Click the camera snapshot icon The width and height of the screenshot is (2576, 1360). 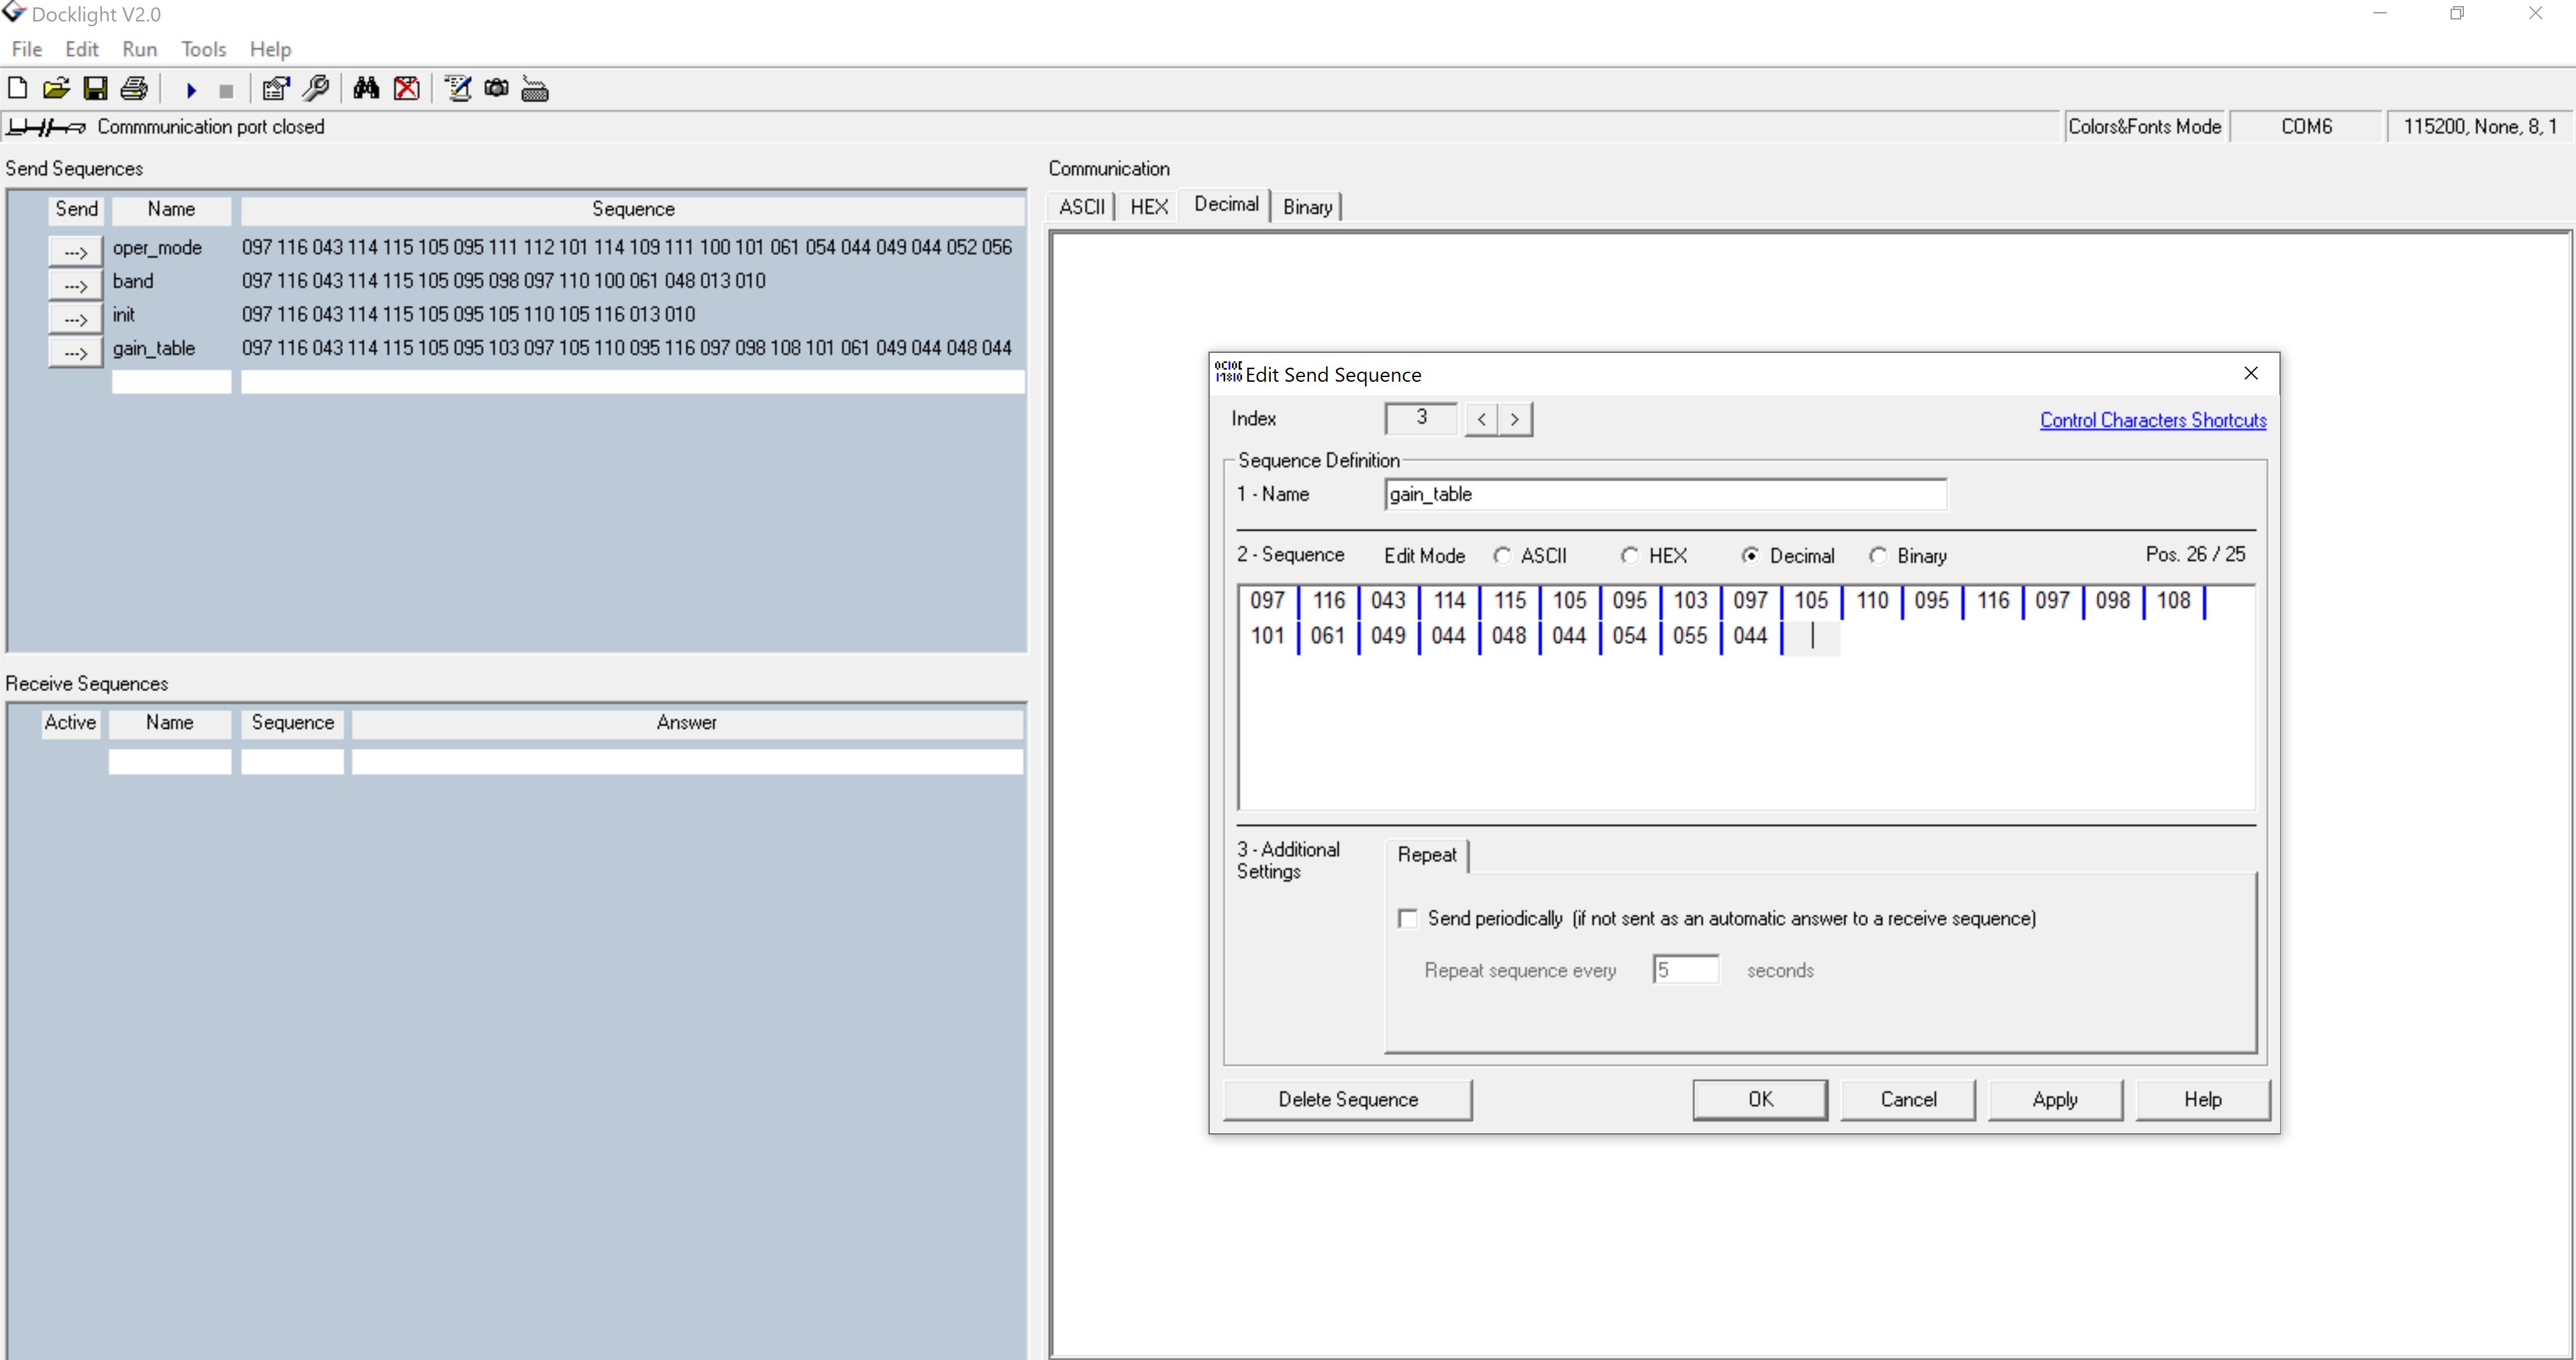(x=496, y=89)
